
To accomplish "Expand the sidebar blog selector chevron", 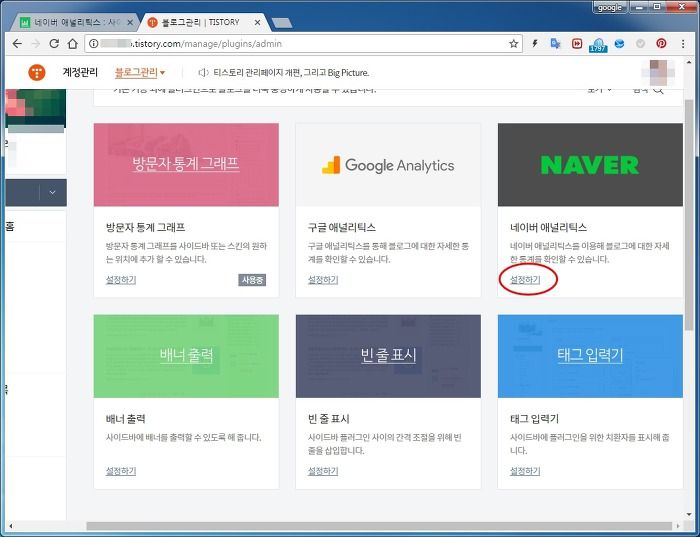I will point(52,193).
